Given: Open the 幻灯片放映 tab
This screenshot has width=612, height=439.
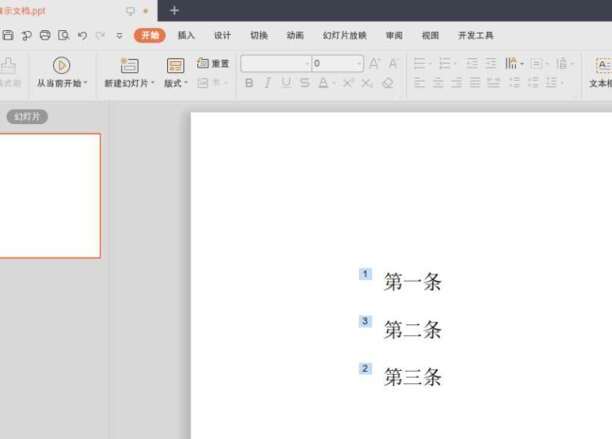Looking at the screenshot, I should tap(345, 36).
